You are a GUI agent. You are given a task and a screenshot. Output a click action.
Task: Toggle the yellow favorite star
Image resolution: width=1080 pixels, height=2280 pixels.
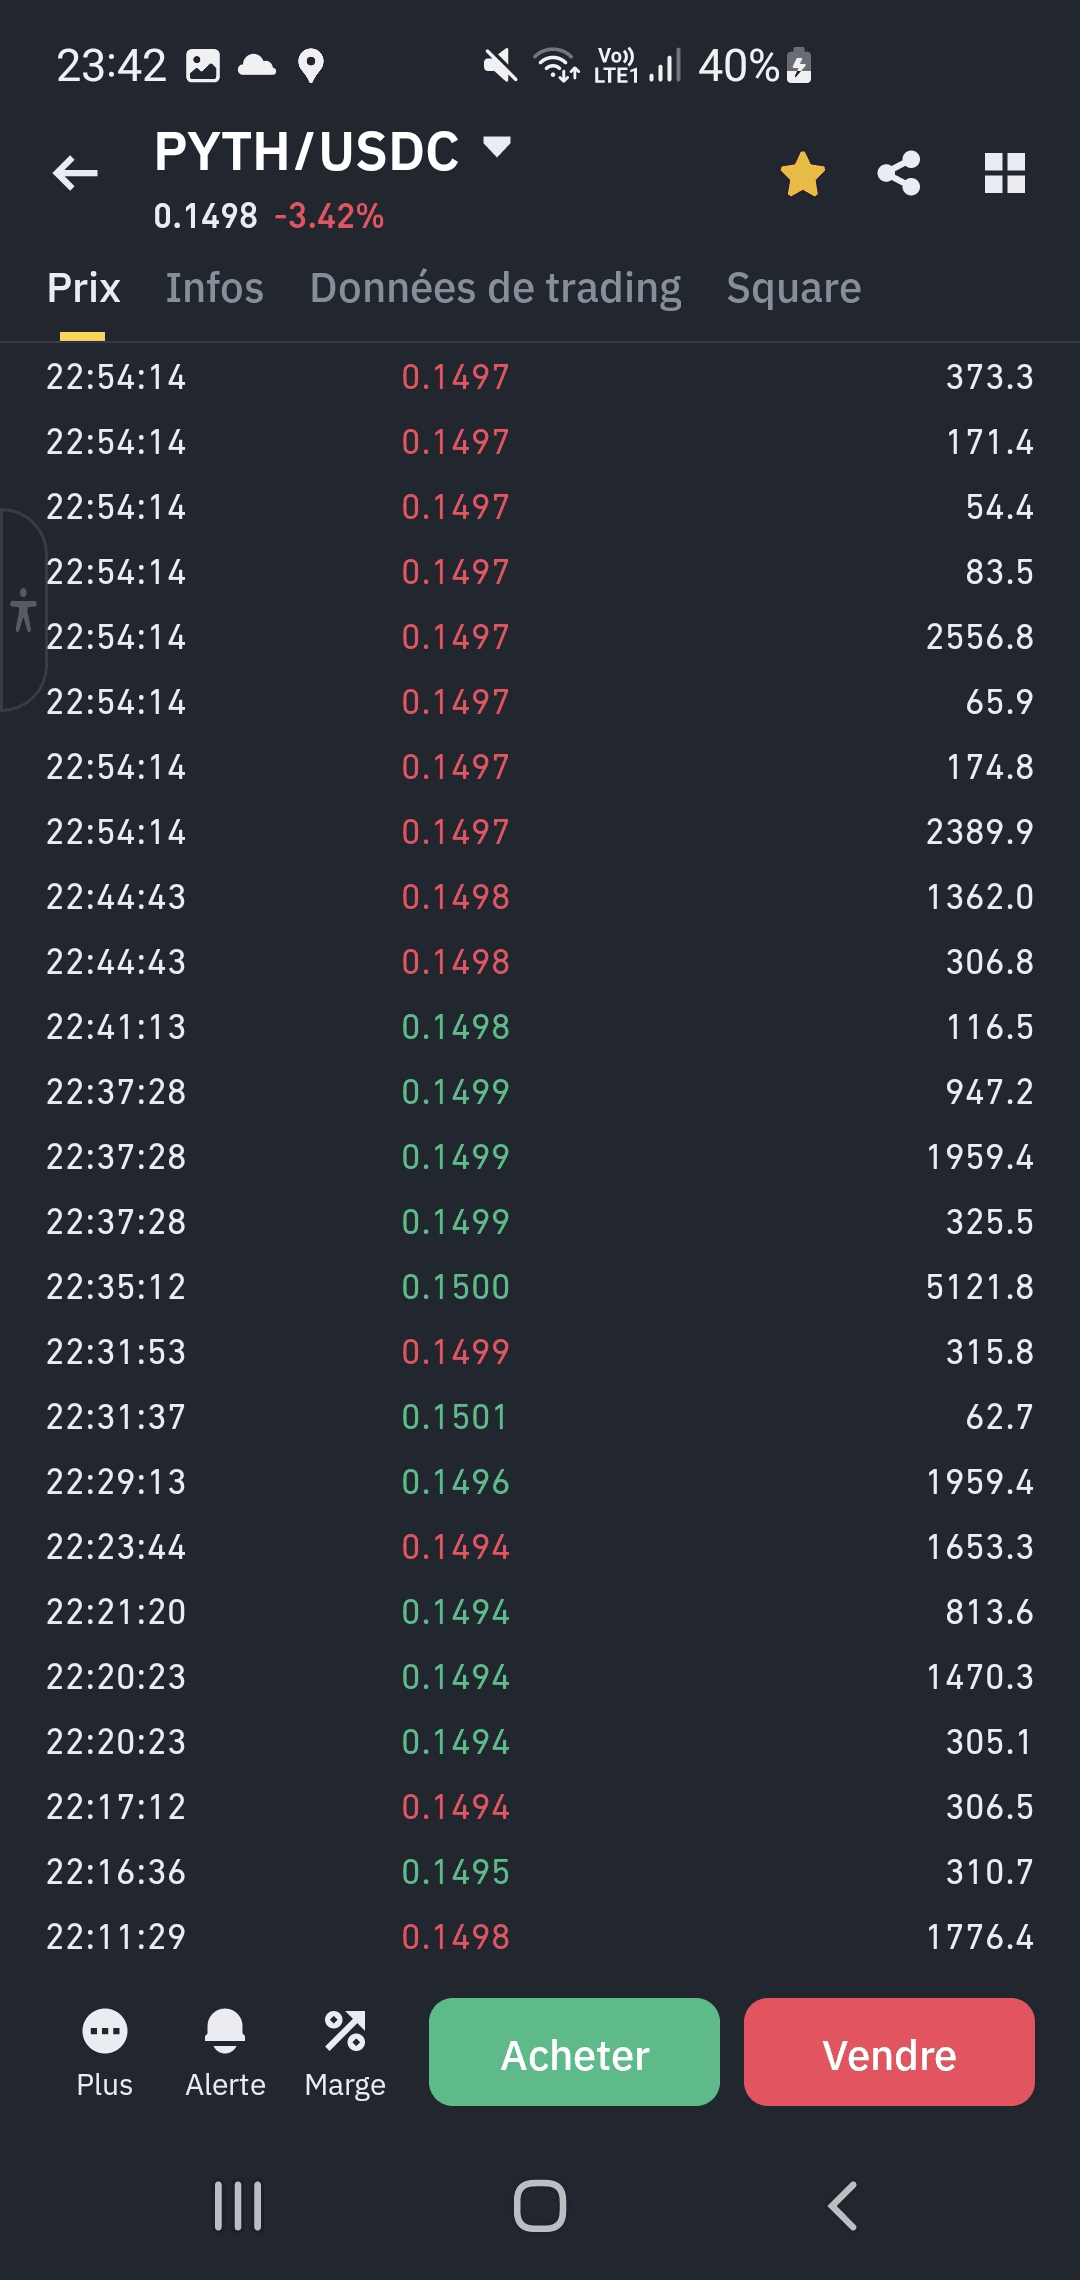pyautogui.click(x=802, y=174)
